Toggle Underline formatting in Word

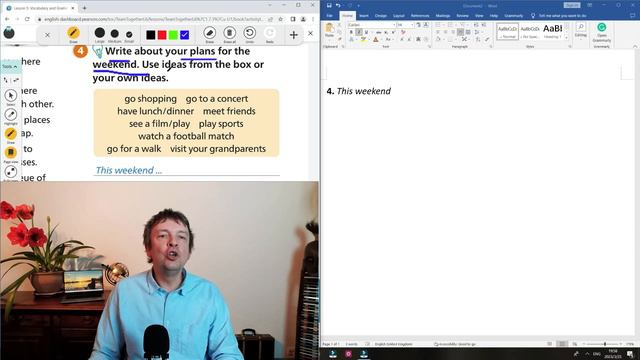tap(367, 32)
